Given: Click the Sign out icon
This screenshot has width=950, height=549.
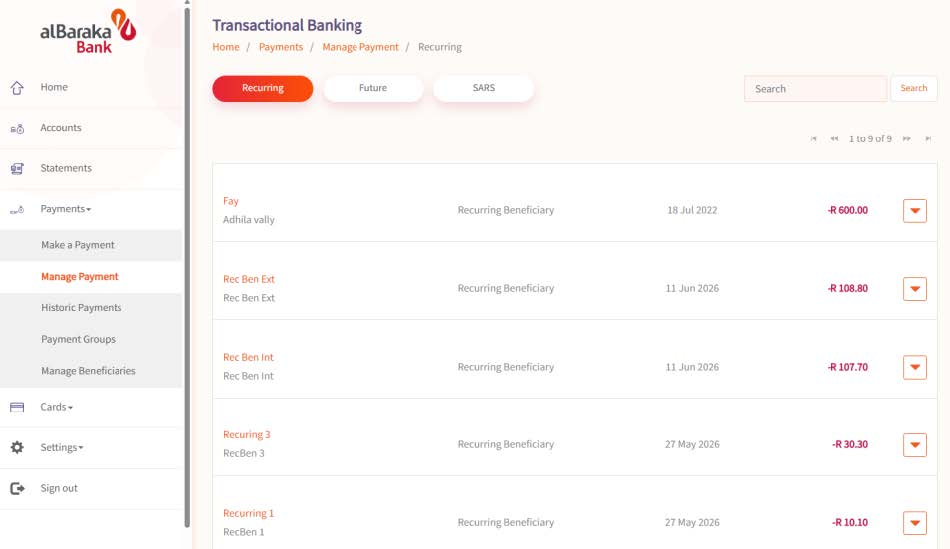Looking at the screenshot, I should click(17, 488).
